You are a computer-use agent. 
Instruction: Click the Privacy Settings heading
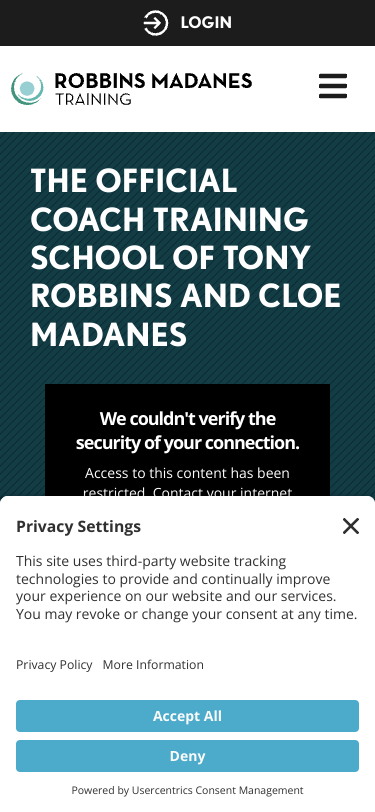click(x=78, y=526)
